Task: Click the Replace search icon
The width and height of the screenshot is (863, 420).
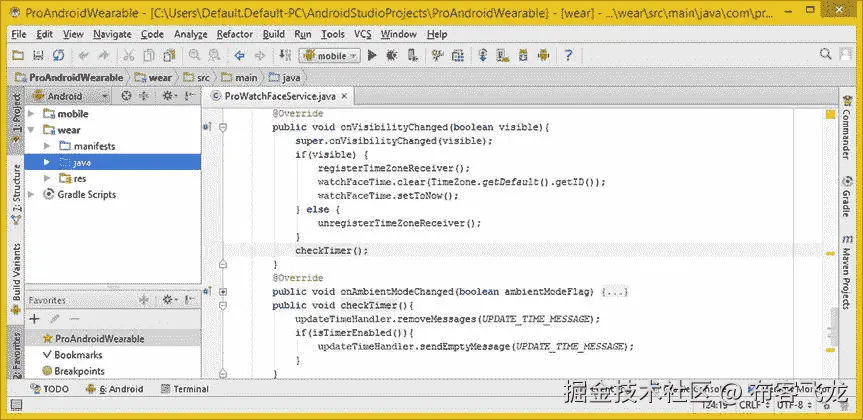Action: click(x=214, y=55)
